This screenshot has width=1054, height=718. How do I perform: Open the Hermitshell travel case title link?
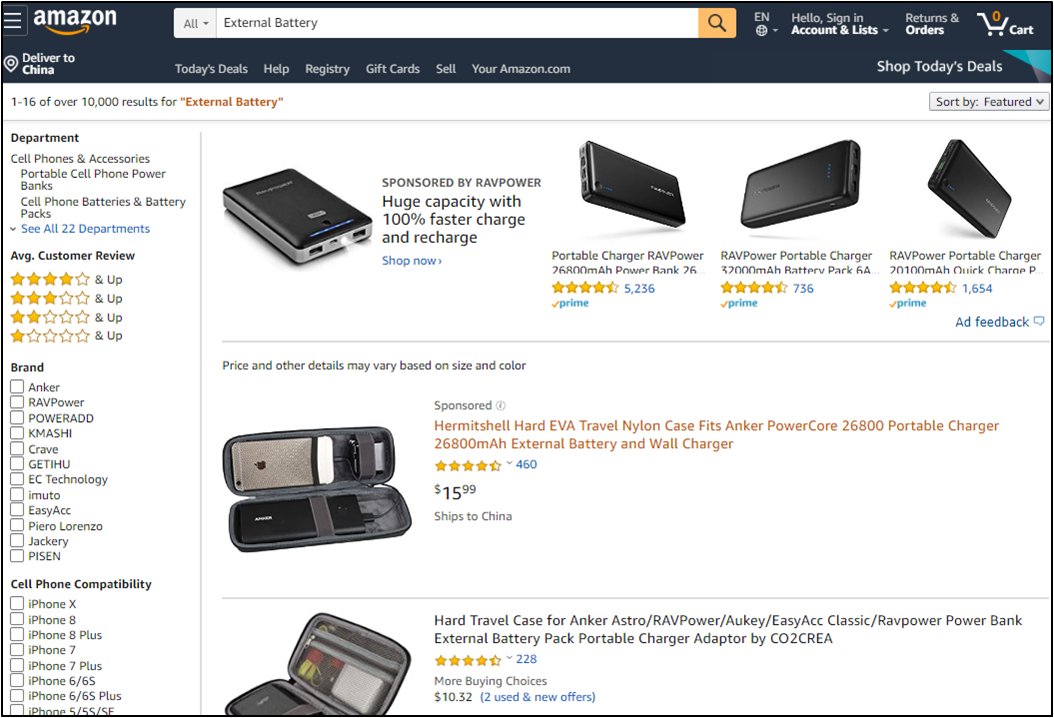715,434
